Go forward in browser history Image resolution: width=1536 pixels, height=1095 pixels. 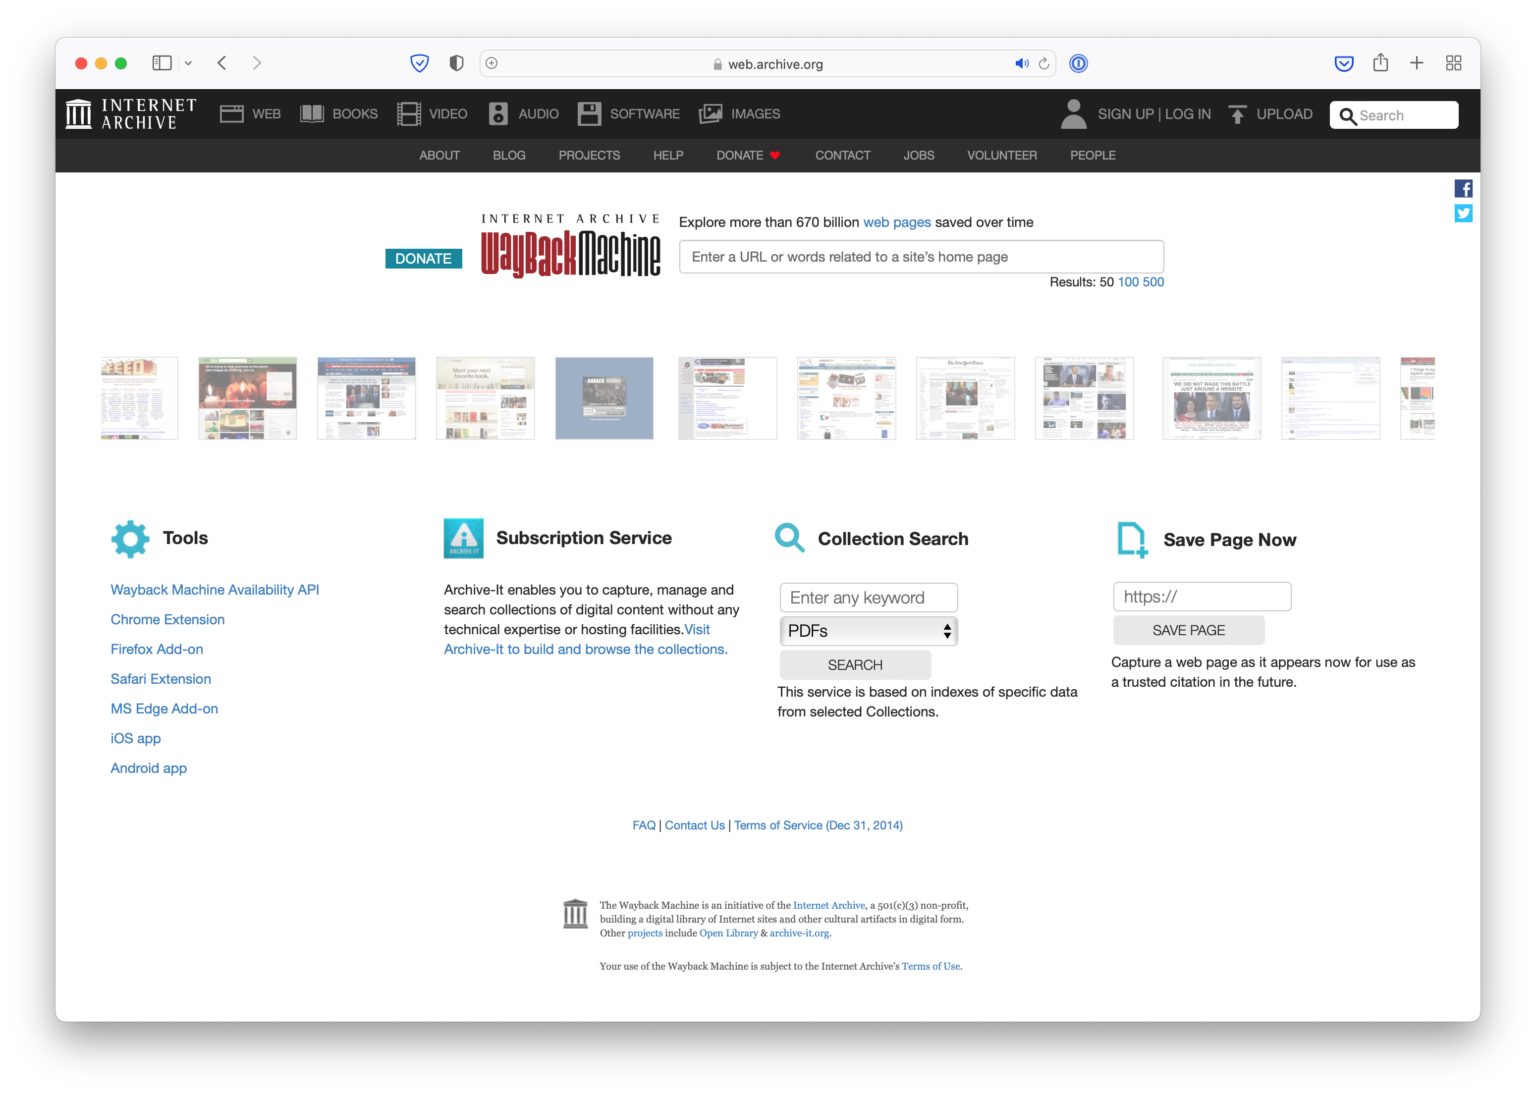(257, 63)
